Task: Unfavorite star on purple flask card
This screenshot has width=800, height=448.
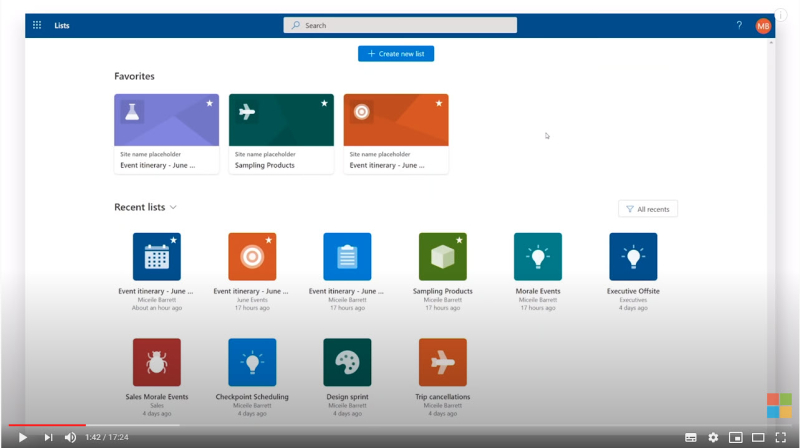Action: (x=209, y=103)
